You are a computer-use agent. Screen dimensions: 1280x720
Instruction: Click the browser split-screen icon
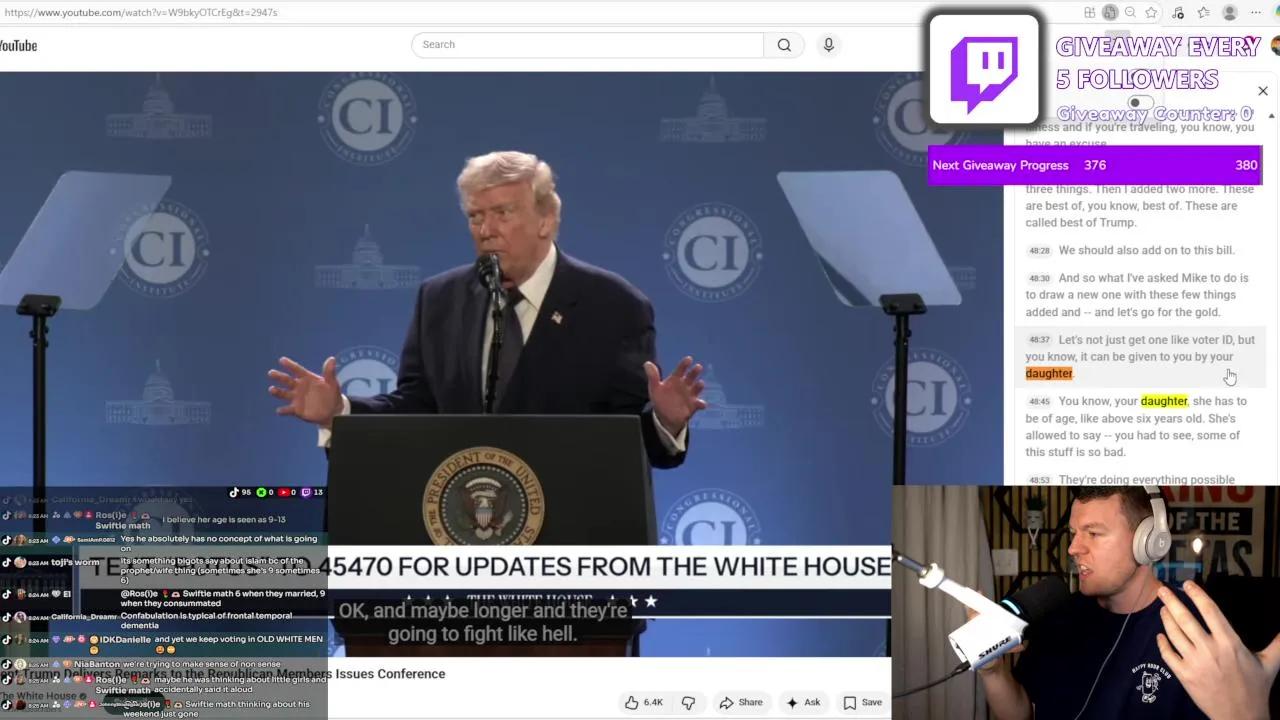pos(1110,12)
